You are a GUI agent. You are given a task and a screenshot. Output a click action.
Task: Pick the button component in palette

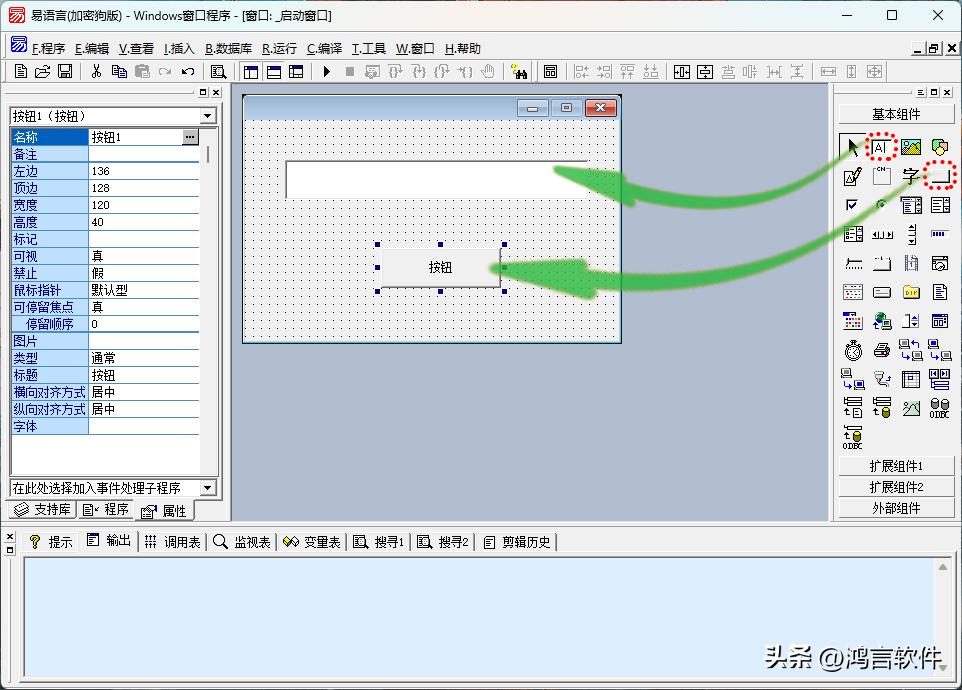[x=939, y=177]
